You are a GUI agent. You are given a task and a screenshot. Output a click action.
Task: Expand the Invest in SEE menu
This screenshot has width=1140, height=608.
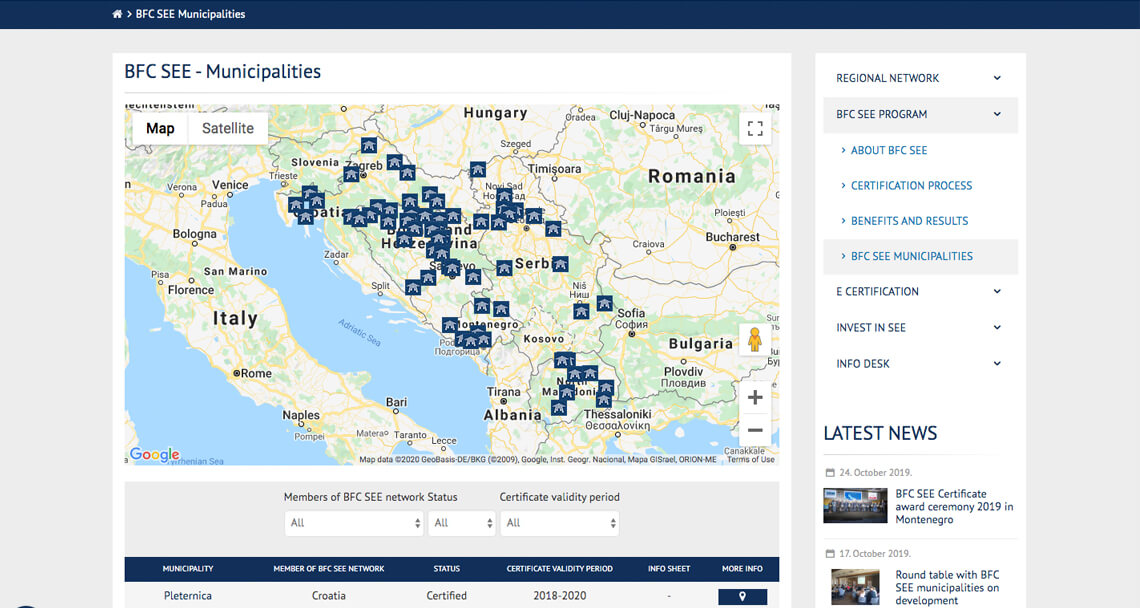coord(920,327)
